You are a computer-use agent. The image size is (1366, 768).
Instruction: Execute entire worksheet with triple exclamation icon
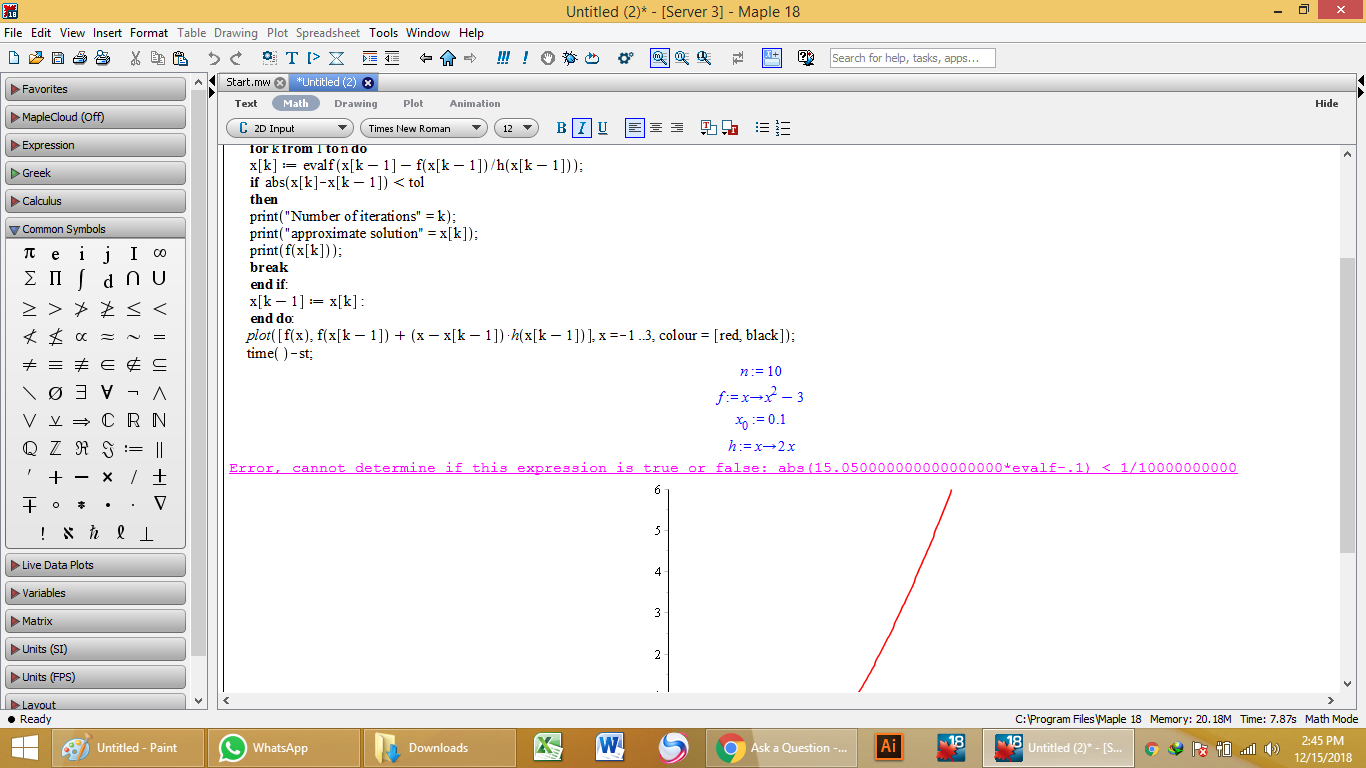coord(504,58)
